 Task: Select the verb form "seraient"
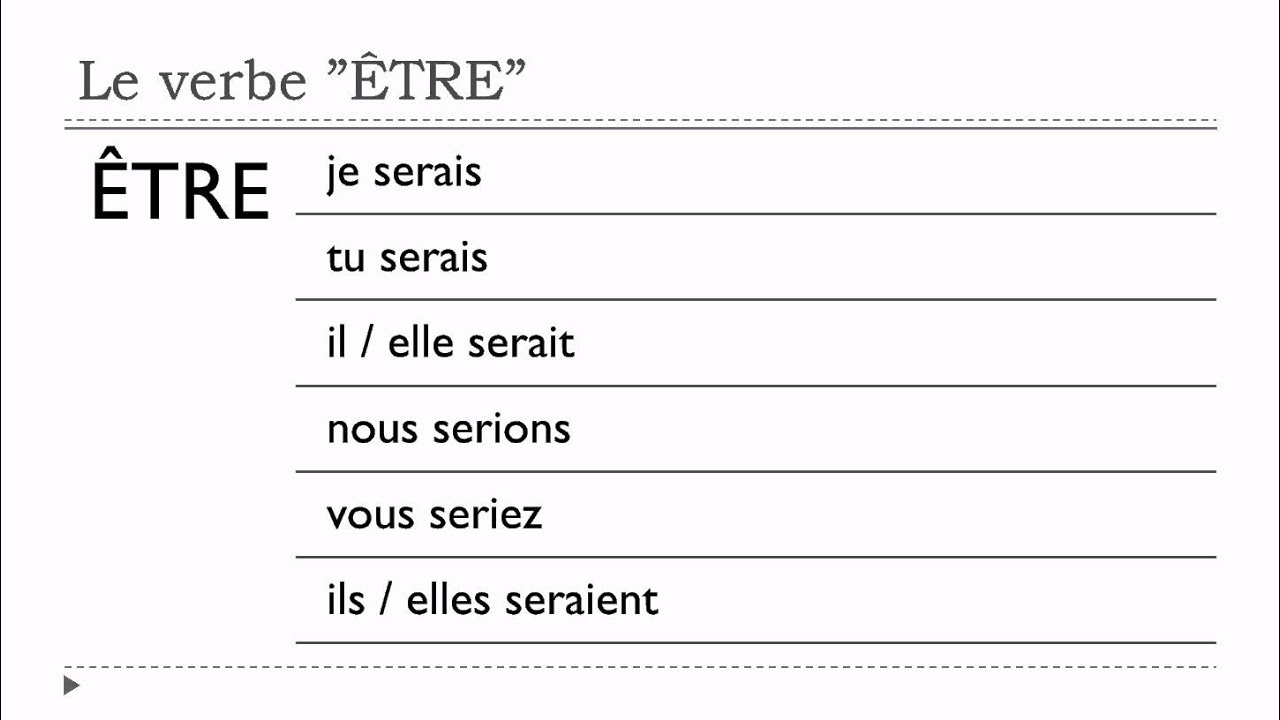coord(582,600)
